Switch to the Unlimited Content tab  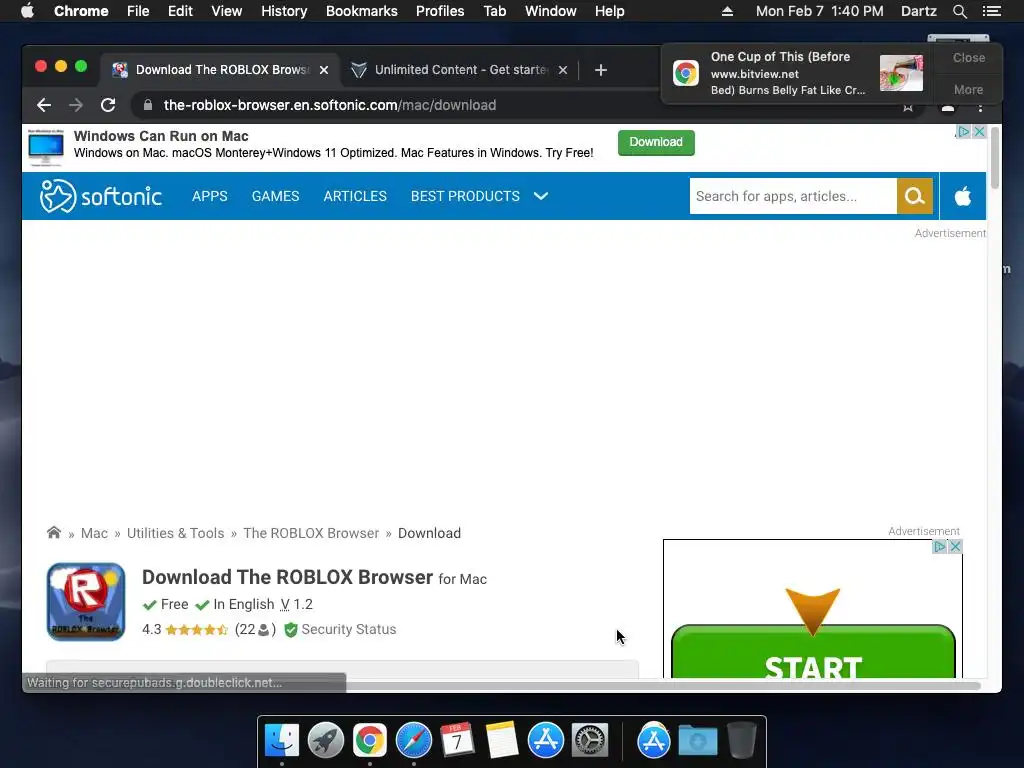(459, 70)
